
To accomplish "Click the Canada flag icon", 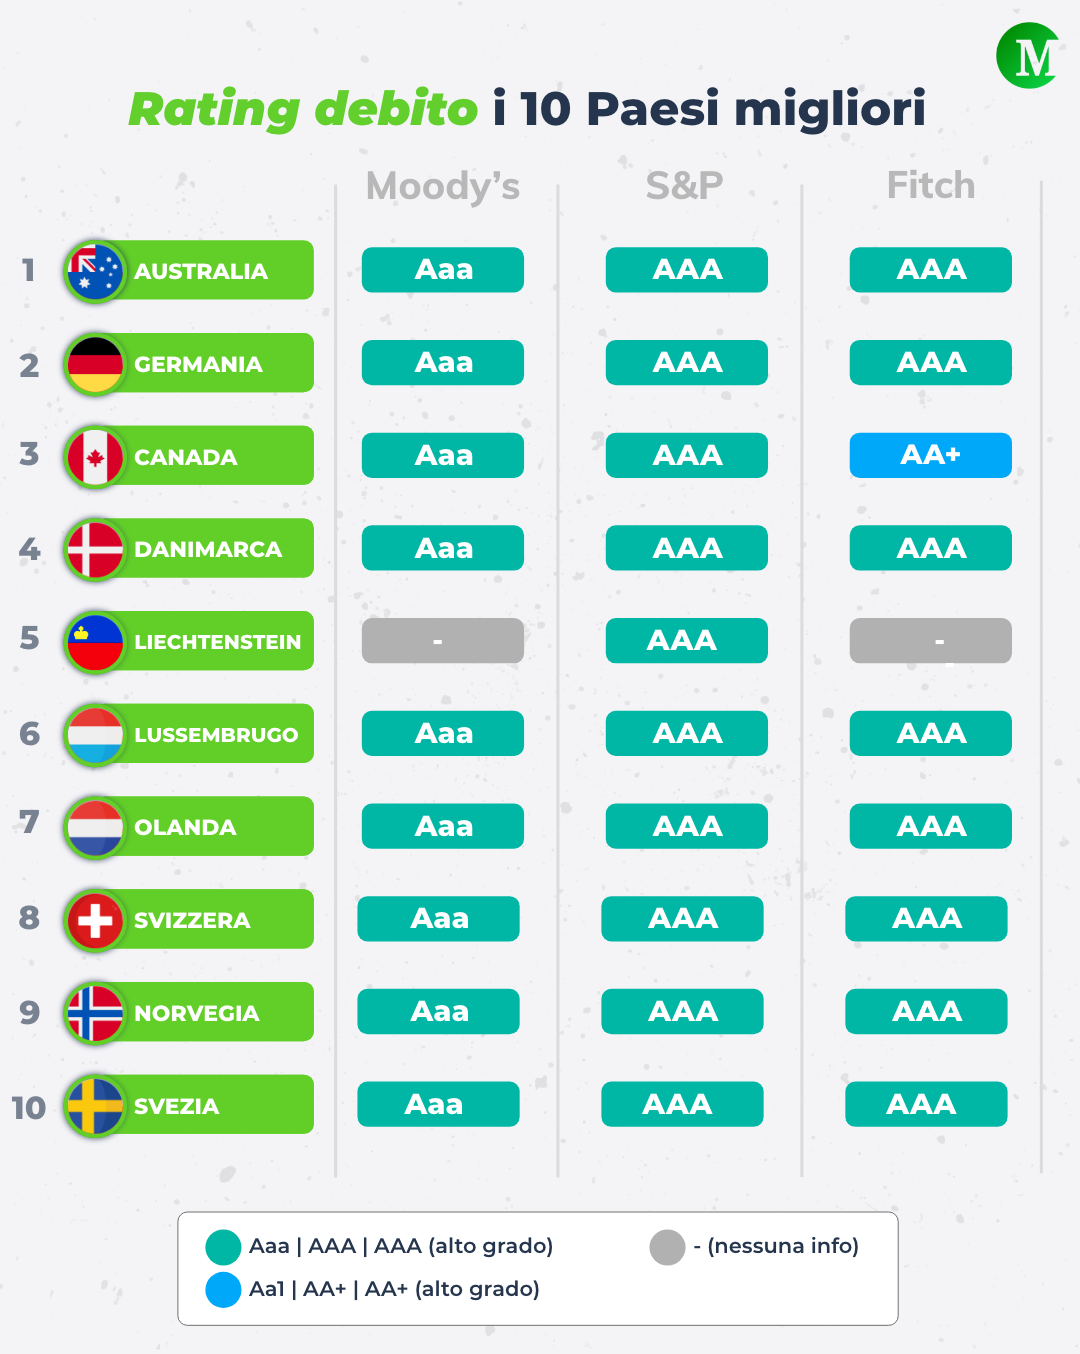I will click(x=95, y=457).
